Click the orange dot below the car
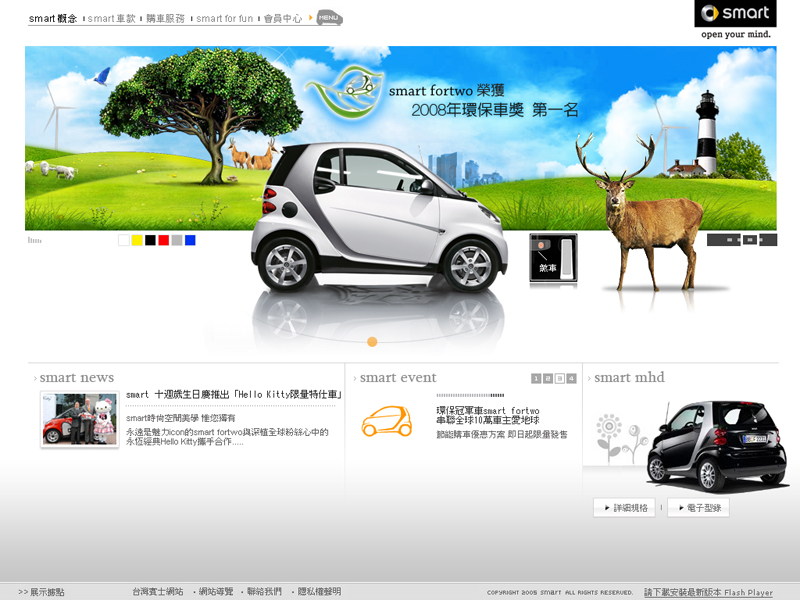 click(x=372, y=342)
